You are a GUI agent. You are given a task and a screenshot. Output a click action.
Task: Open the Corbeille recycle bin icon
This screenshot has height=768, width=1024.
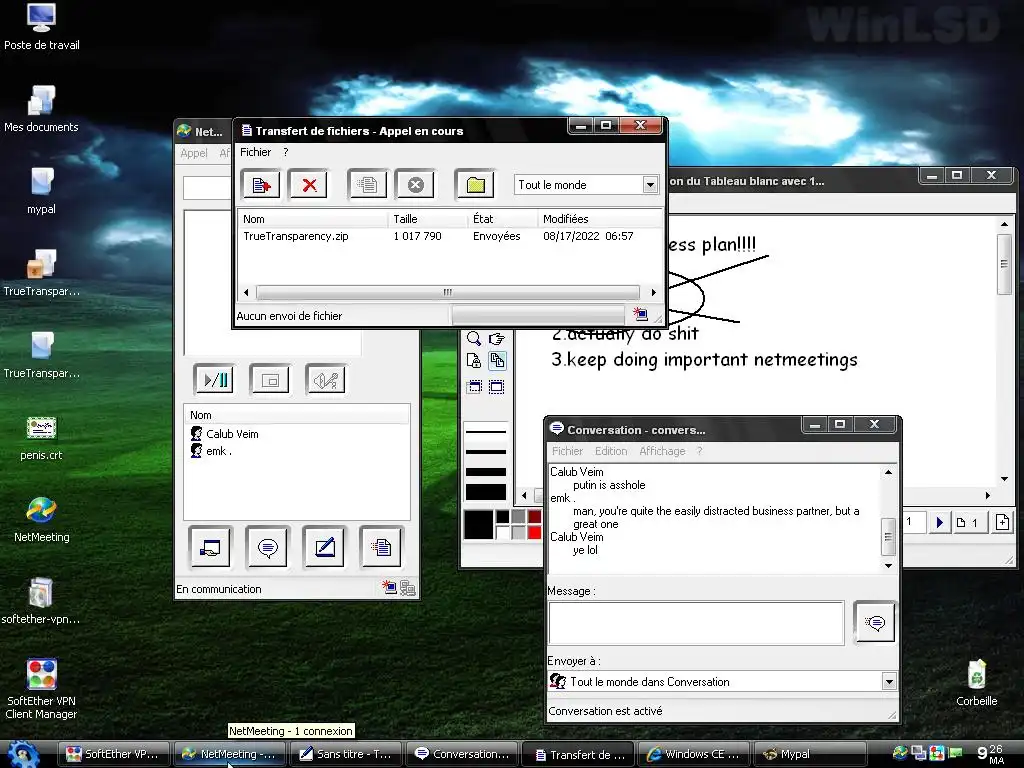click(976, 683)
